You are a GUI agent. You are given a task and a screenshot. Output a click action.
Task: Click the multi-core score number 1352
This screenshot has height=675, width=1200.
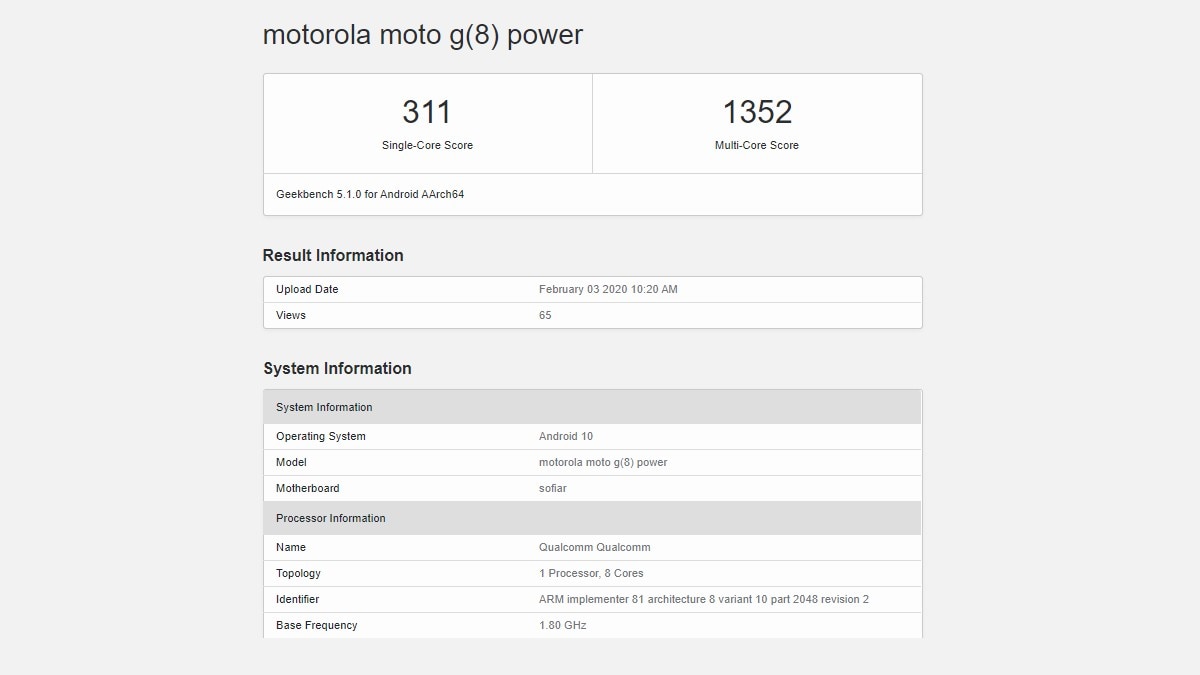pos(757,112)
